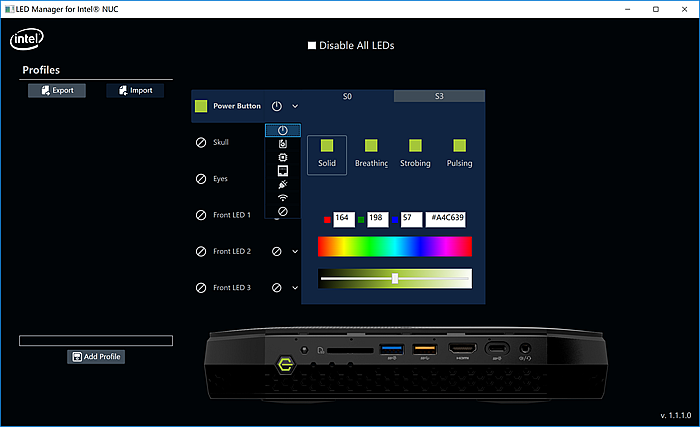The height and width of the screenshot is (427, 700).
Task: Click the brightness slider handle
Action: [395, 279]
